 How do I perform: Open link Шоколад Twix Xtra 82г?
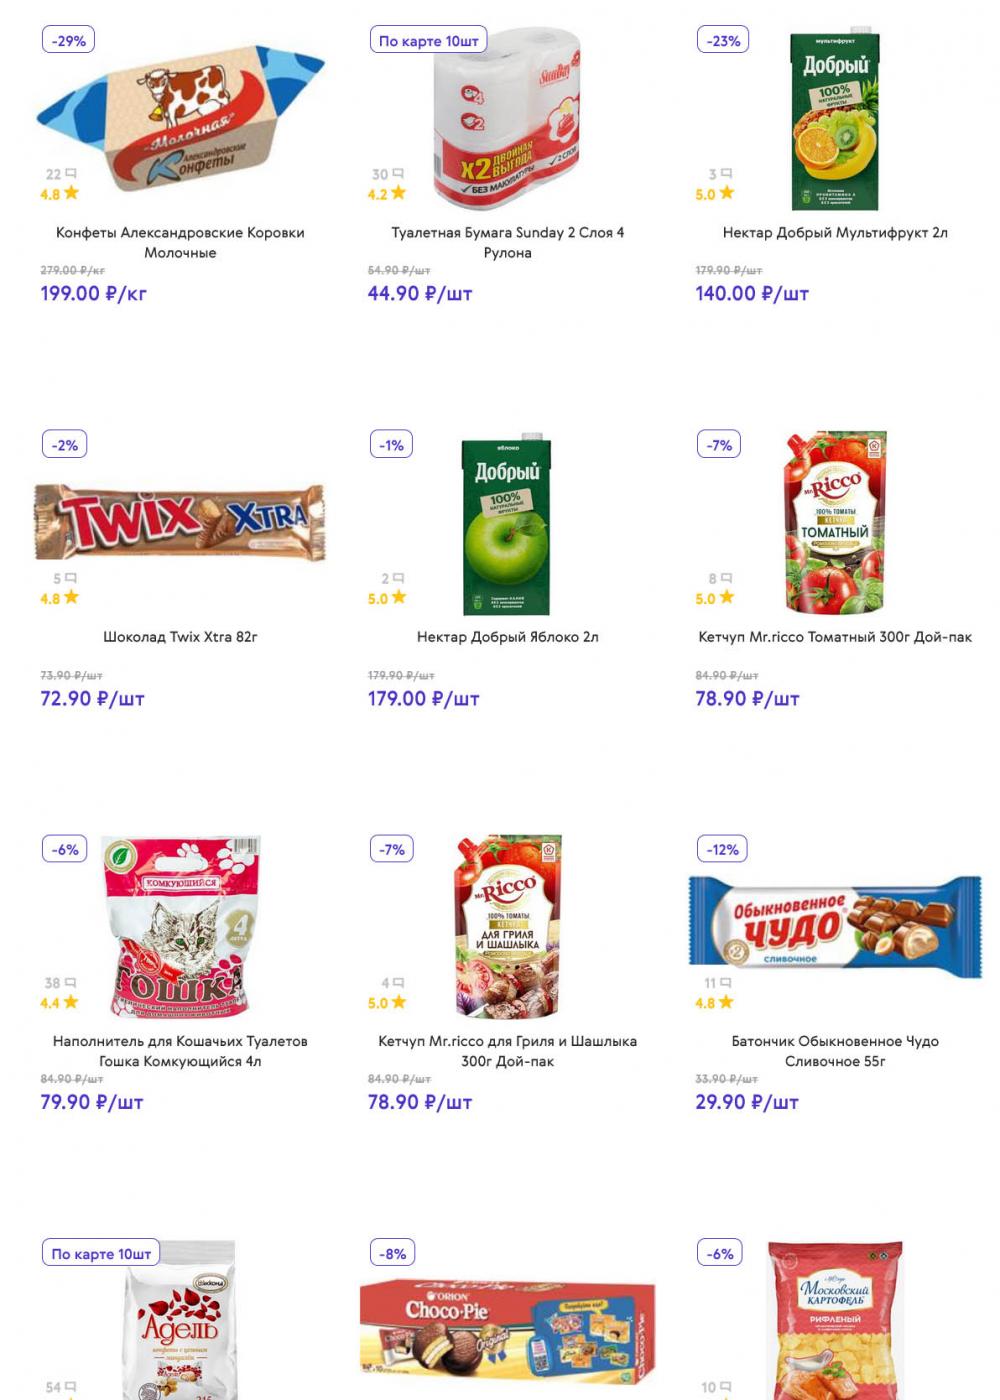(180, 636)
